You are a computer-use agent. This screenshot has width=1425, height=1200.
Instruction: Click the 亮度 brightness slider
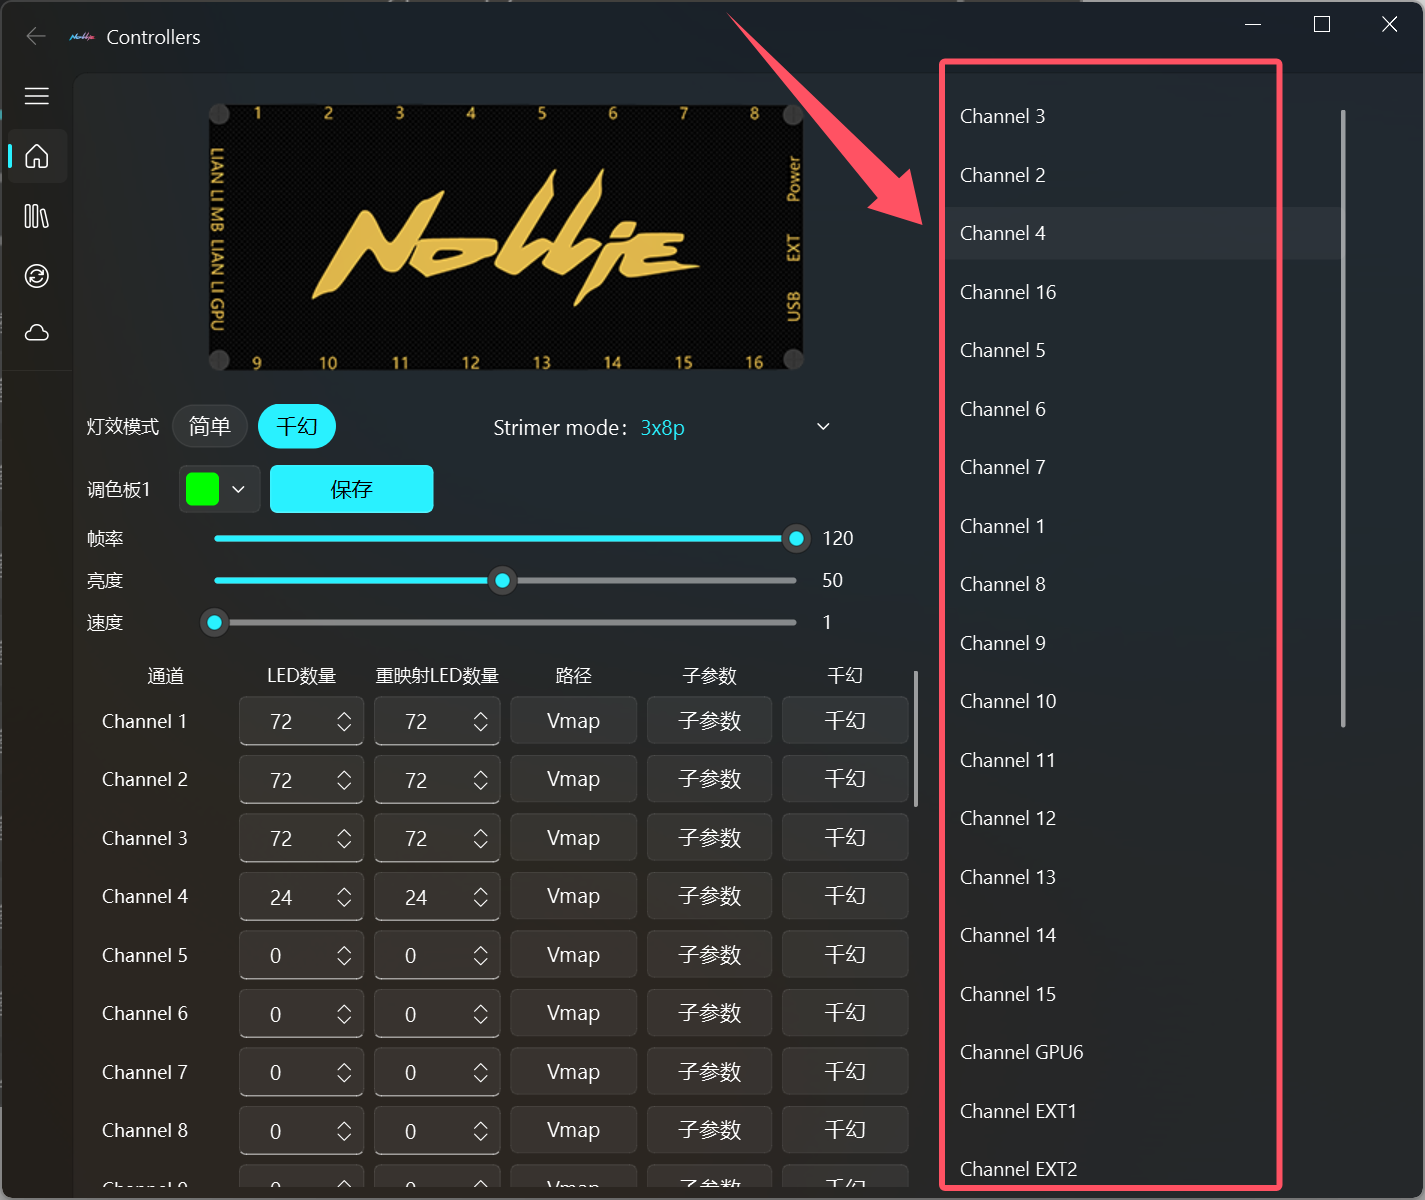click(x=505, y=581)
